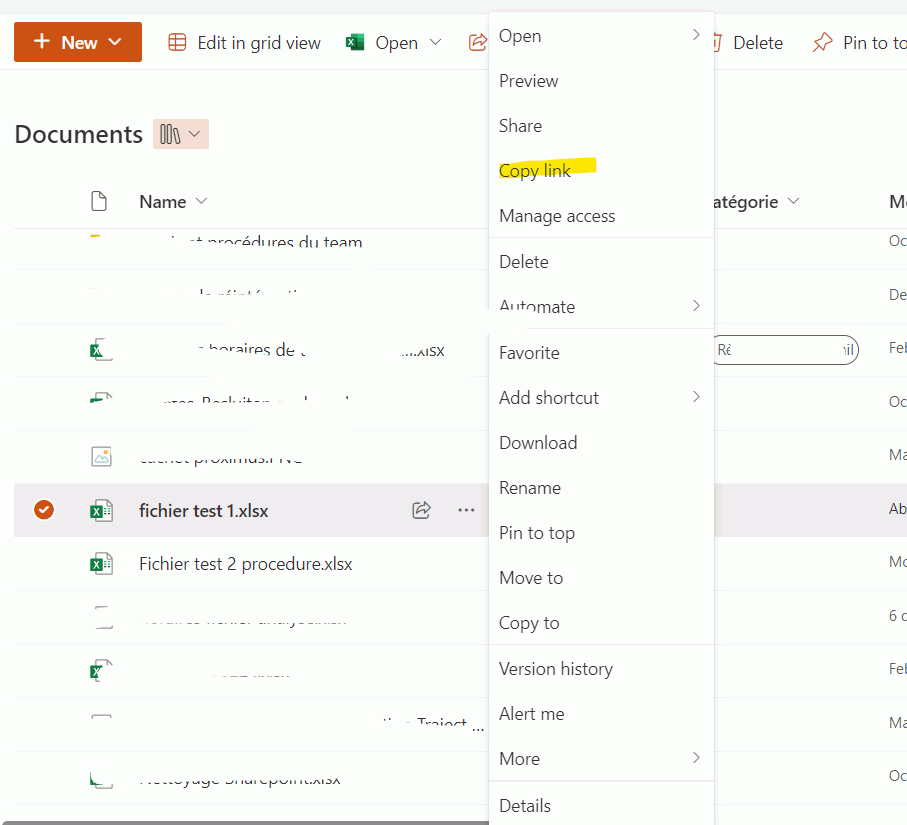Click the Excel icon beside Fichier test 2 procedure.xlsx
Image resolution: width=907 pixels, height=825 pixels.
point(100,564)
